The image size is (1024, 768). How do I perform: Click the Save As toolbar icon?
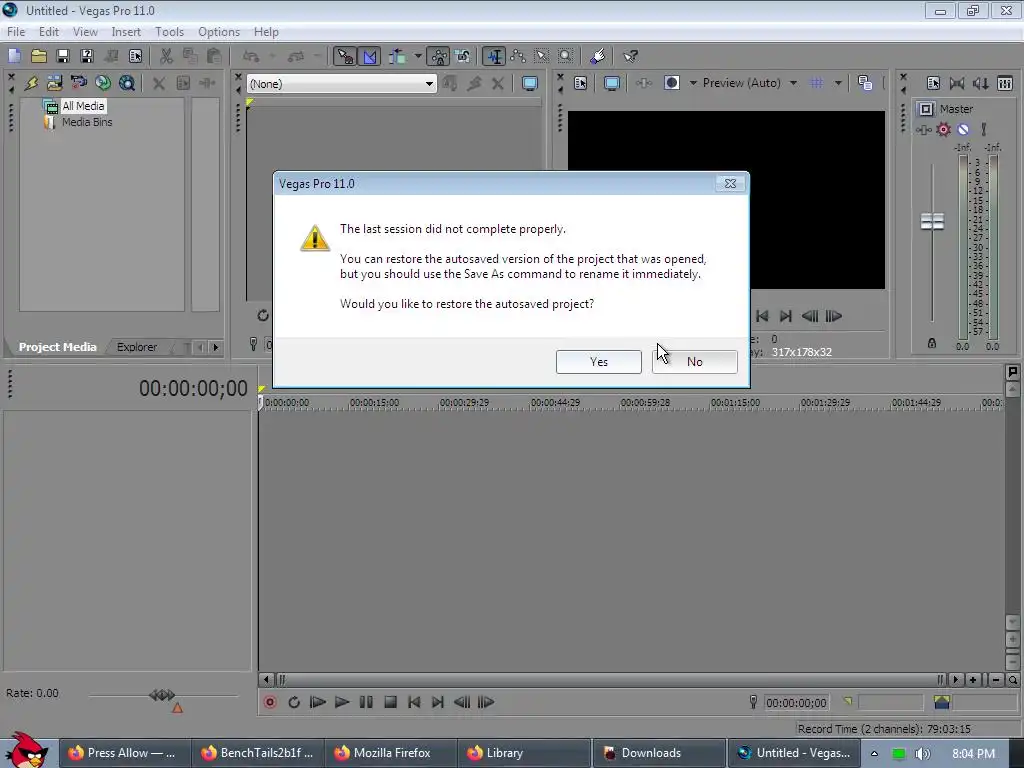click(87, 56)
